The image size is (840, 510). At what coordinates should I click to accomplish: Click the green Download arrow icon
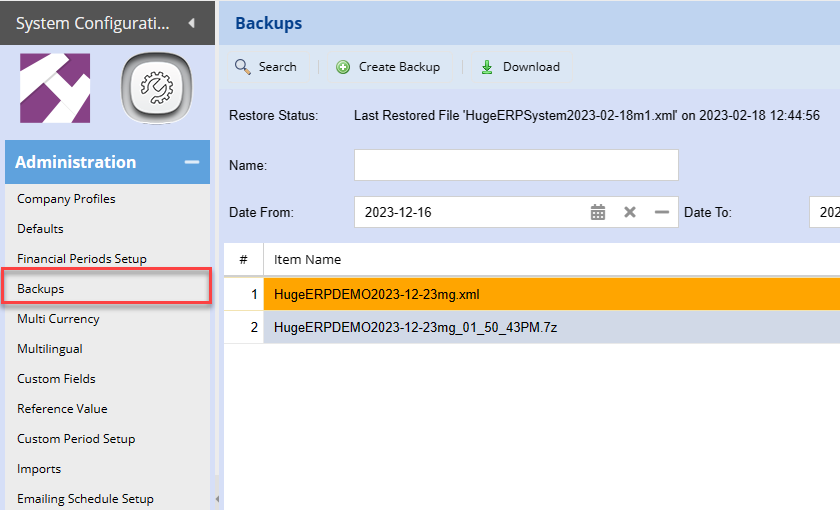coord(487,67)
